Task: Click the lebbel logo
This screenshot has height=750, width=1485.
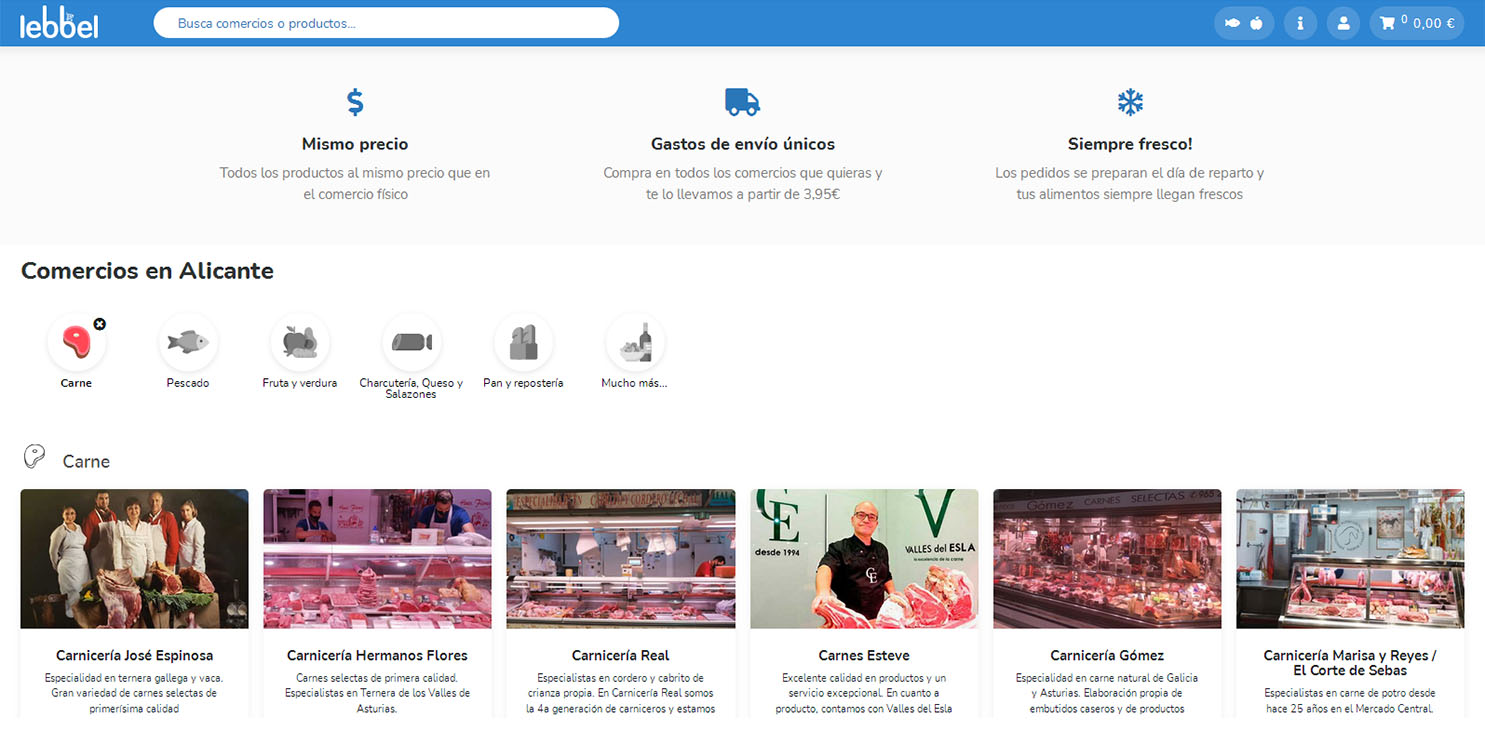Action: point(59,23)
